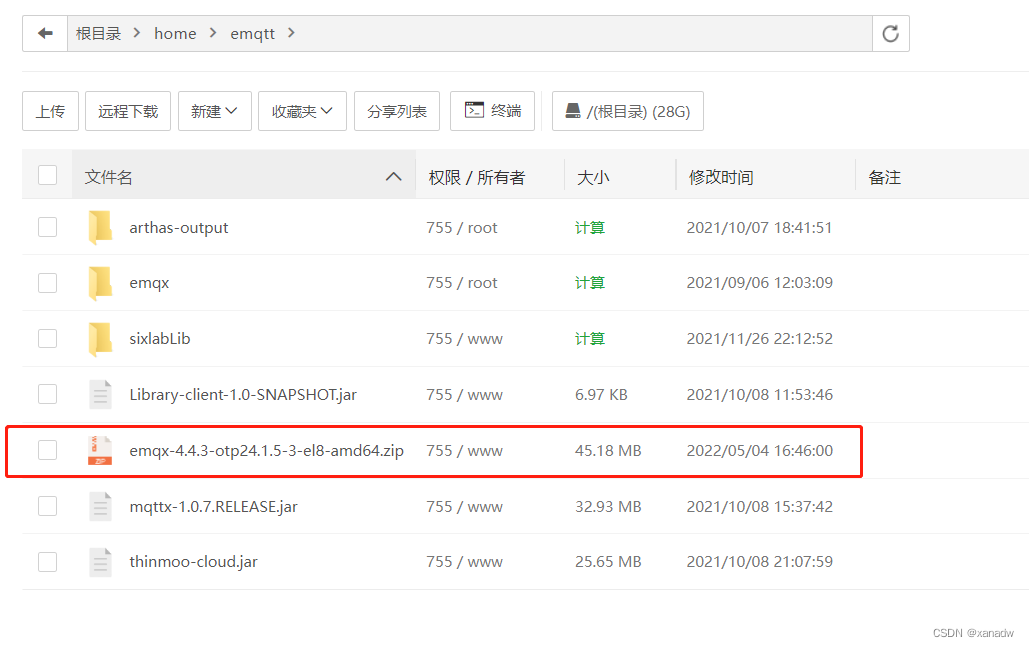Click the emqx zip archive file icon
Image resolution: width=1029 pixels, height=647 pixels.
click(x=100, y=451)
